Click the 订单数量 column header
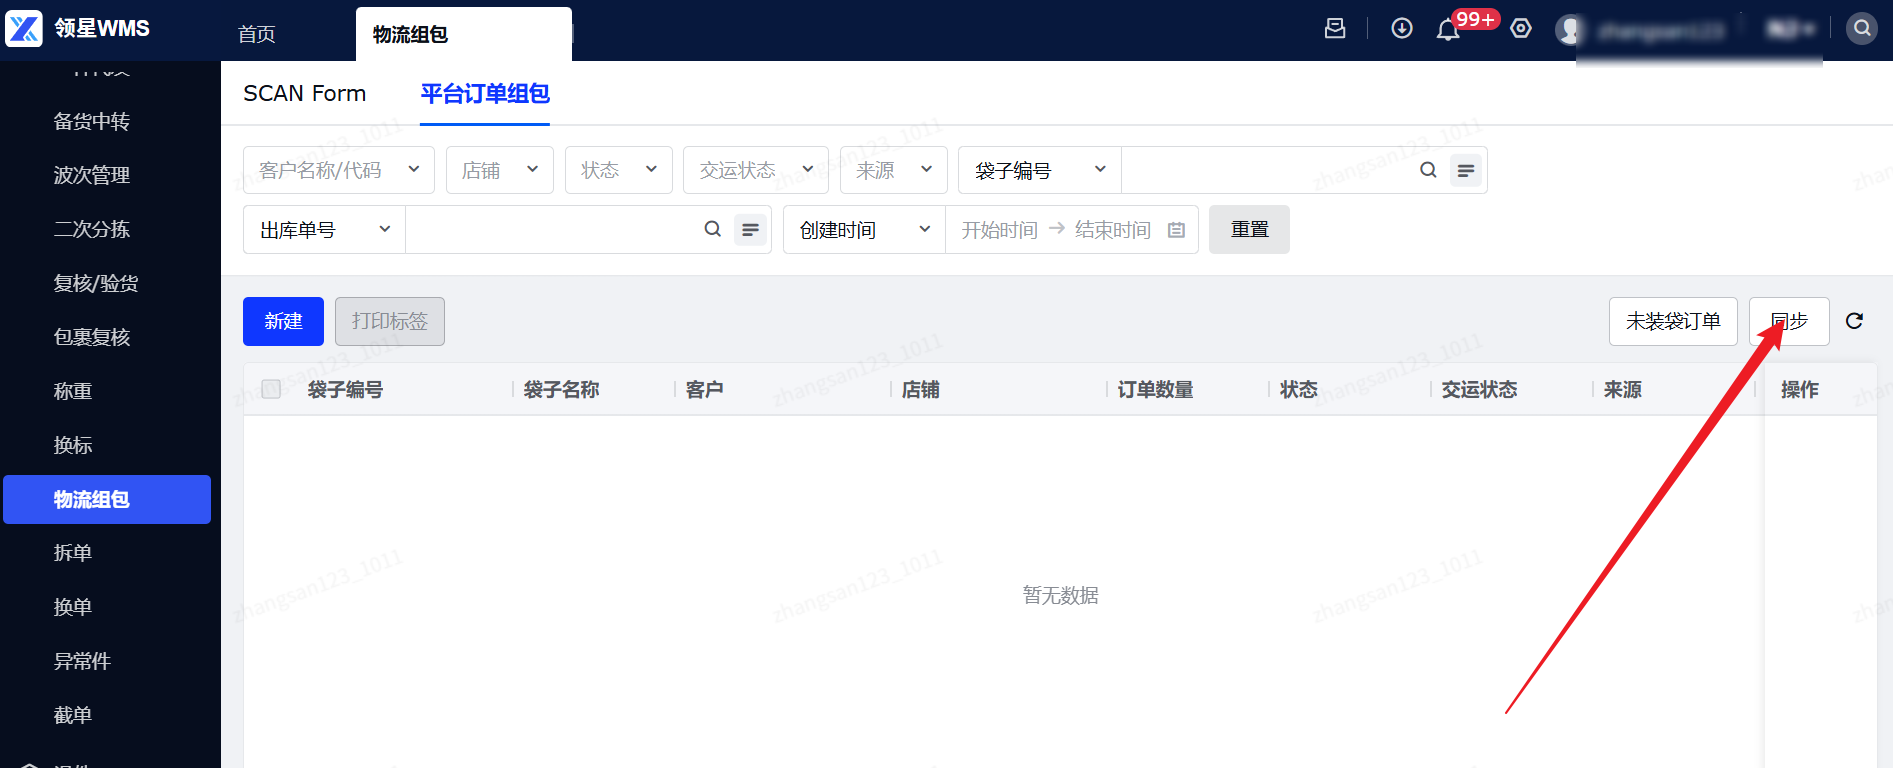This screenshot has width=1893, height=768. (1155, 389)
